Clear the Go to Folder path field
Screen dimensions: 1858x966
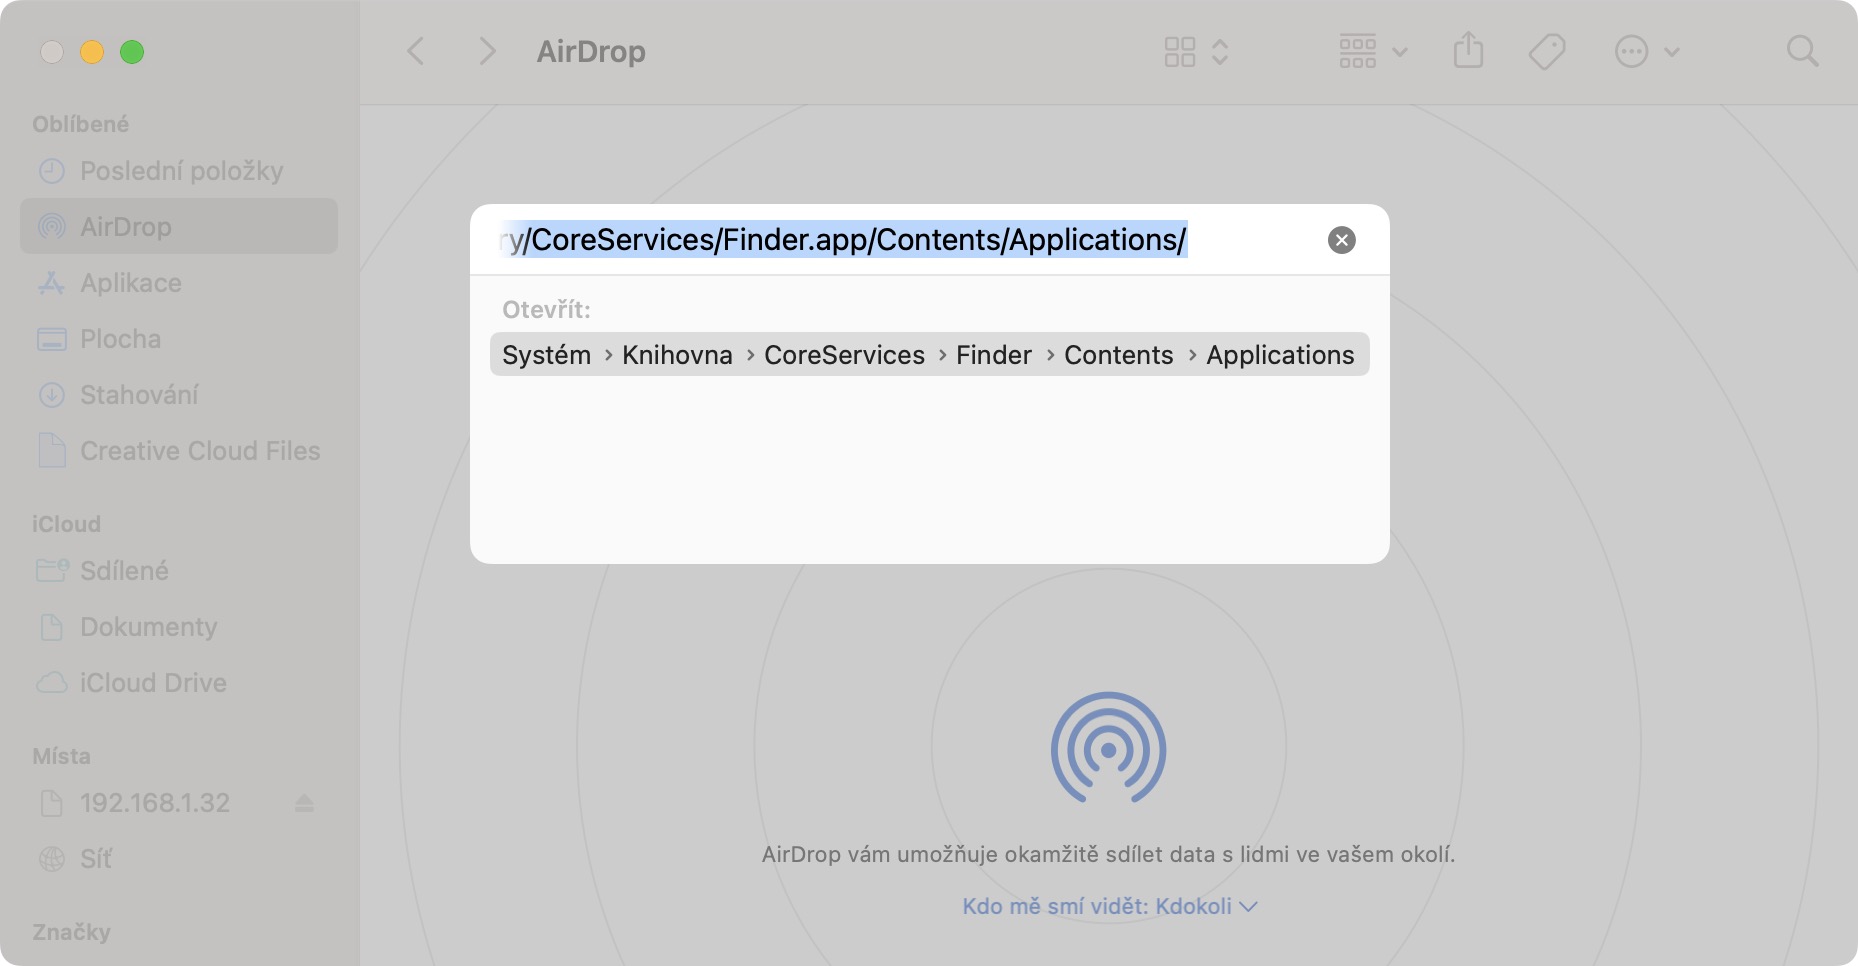click(x=1341, y=240)
